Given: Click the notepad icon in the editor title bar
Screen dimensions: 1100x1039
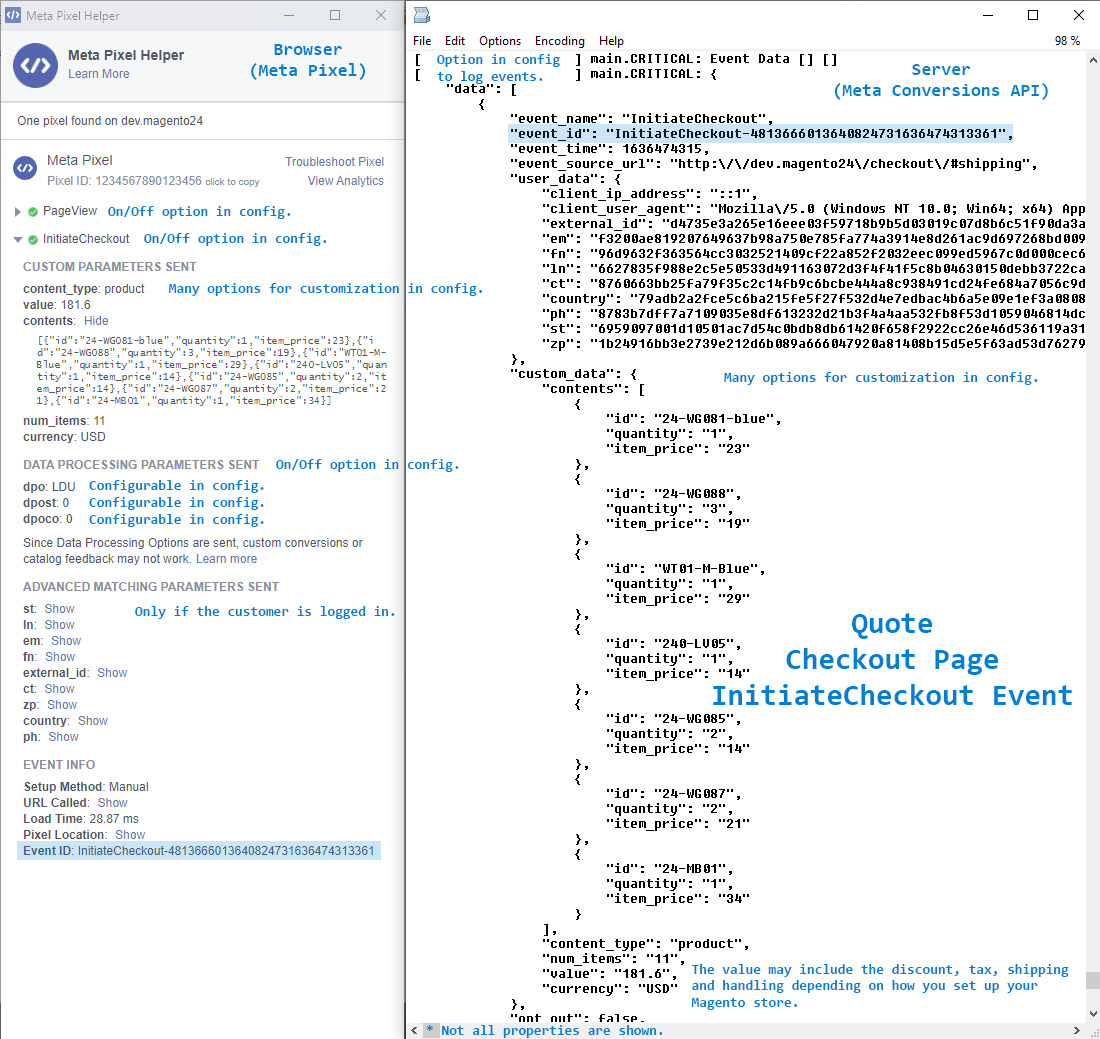Looking at the screenshot, I should coord(421,16).
